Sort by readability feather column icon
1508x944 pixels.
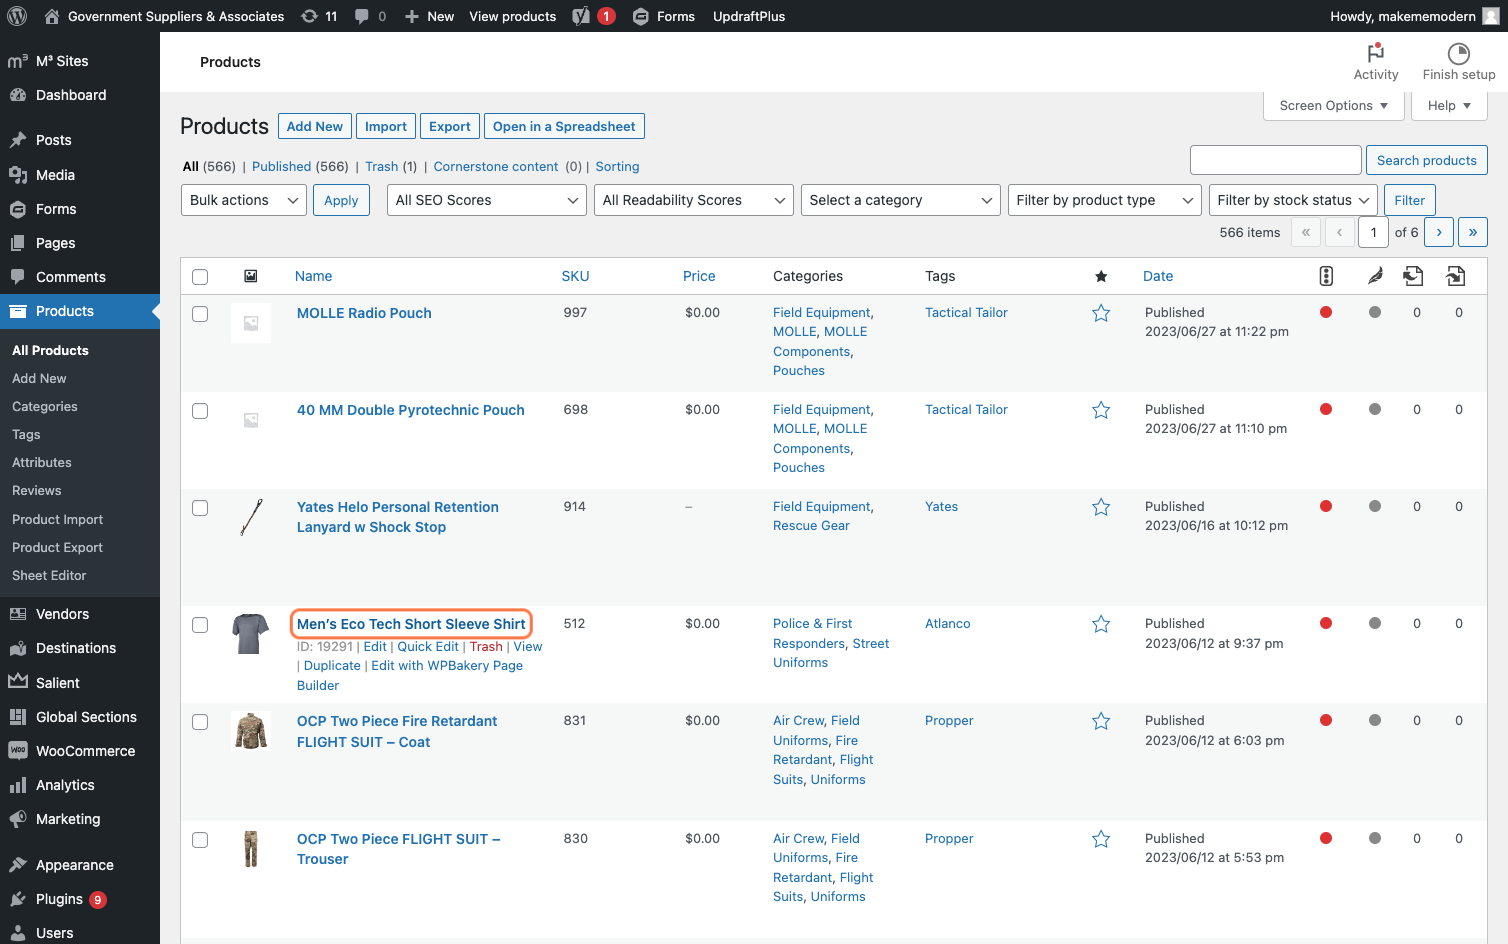[1375, 276]
